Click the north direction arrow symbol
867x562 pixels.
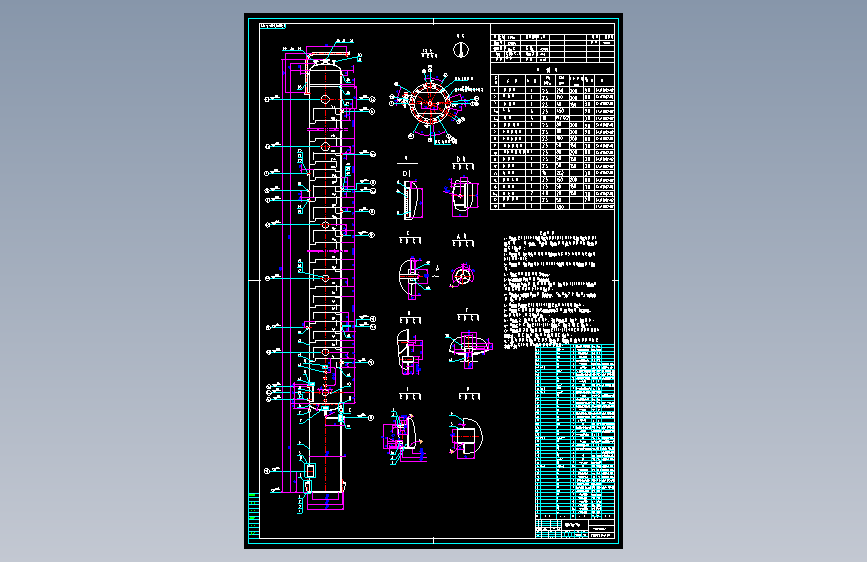(461, 50)
